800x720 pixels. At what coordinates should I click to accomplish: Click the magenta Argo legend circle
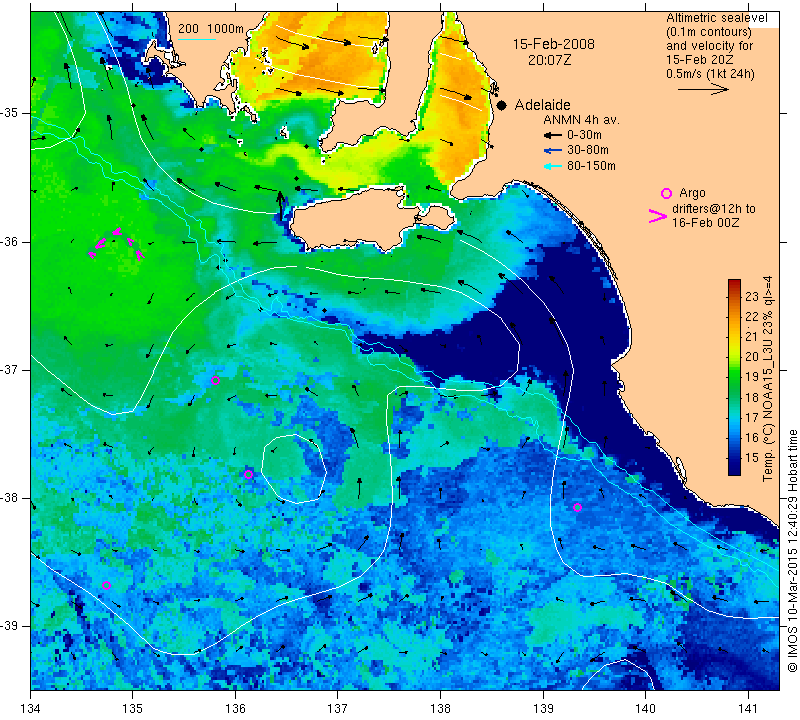click(666, 193)
